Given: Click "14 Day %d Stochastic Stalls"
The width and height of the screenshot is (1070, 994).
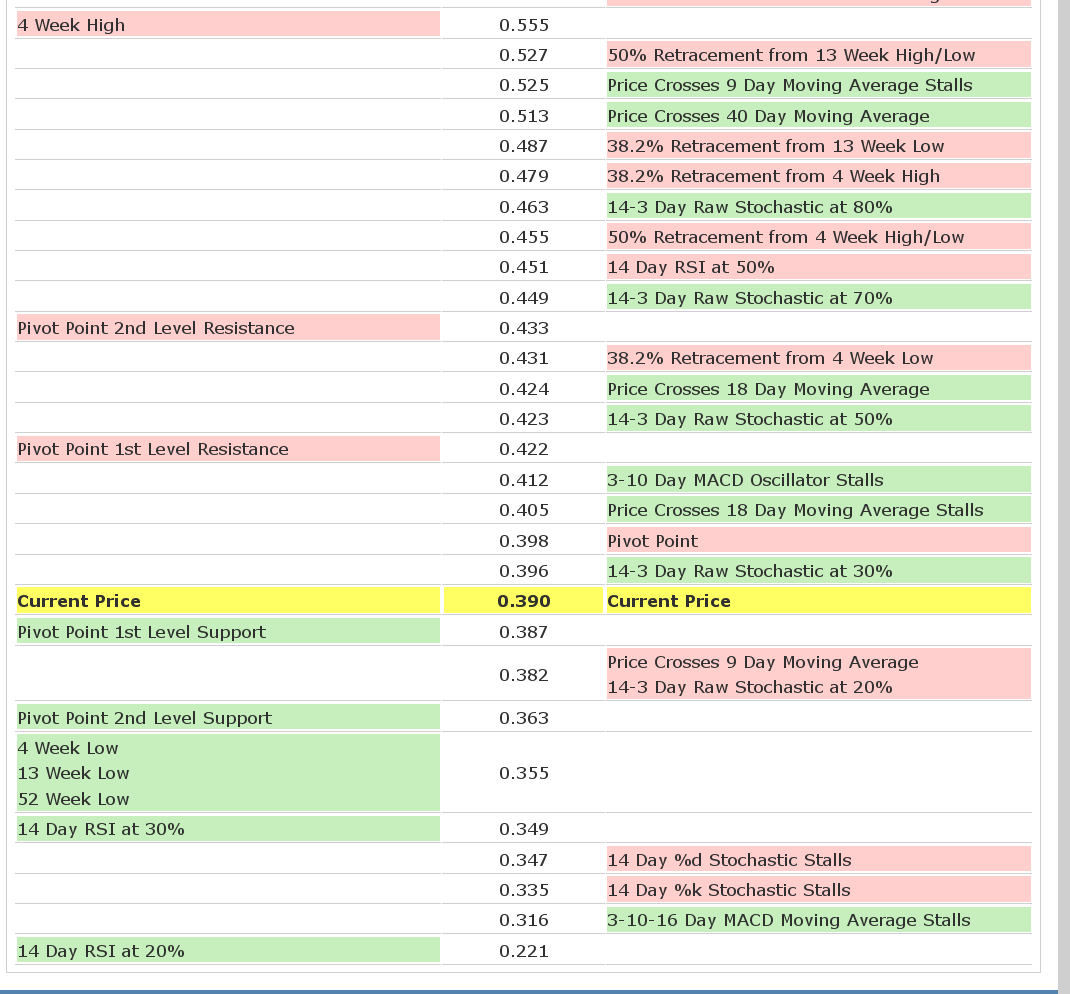Looking at the screenshot, I should (729, 860).
